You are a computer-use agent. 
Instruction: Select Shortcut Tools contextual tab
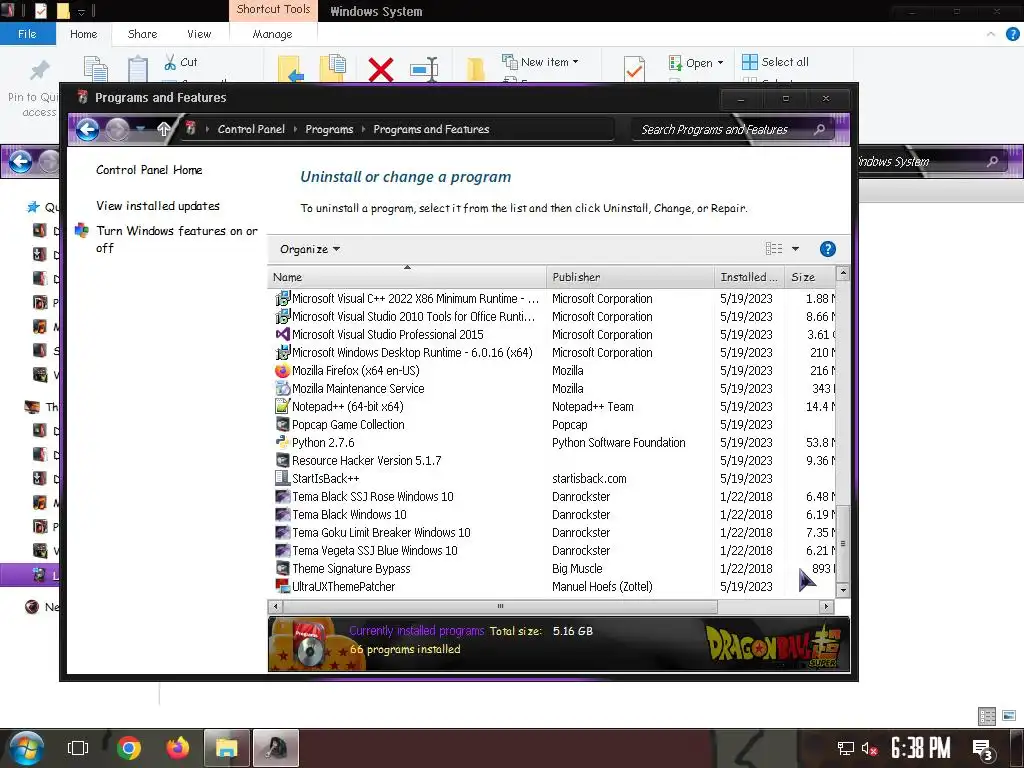273,10
